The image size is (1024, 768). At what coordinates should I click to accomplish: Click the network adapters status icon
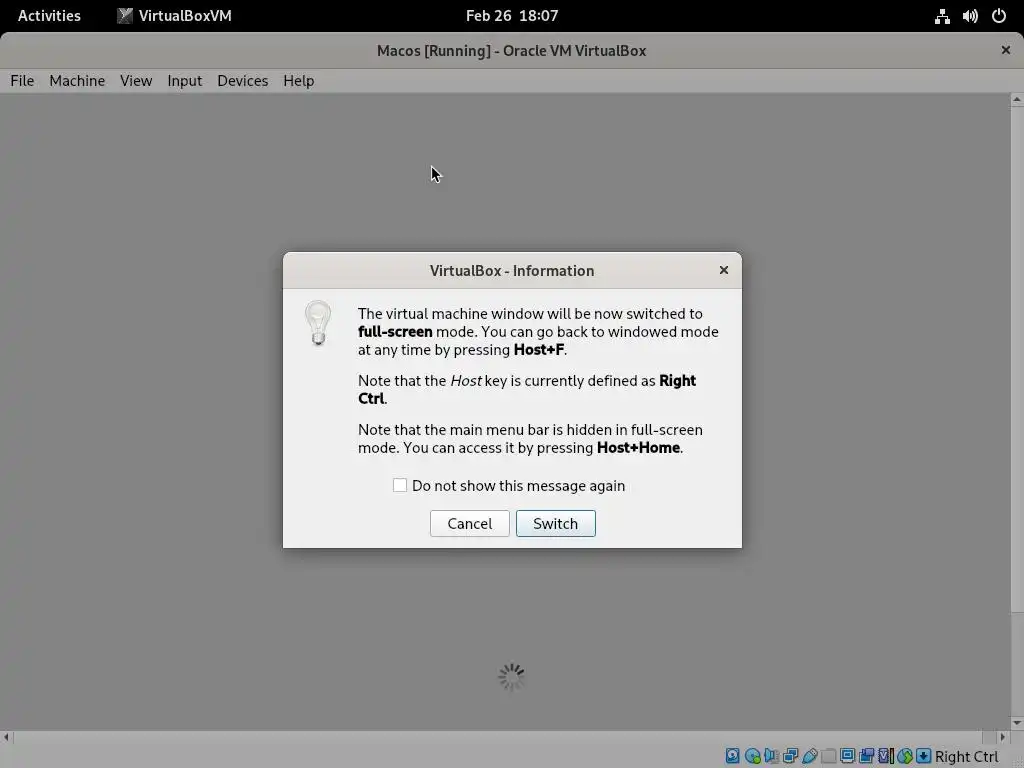pos(790,756)
